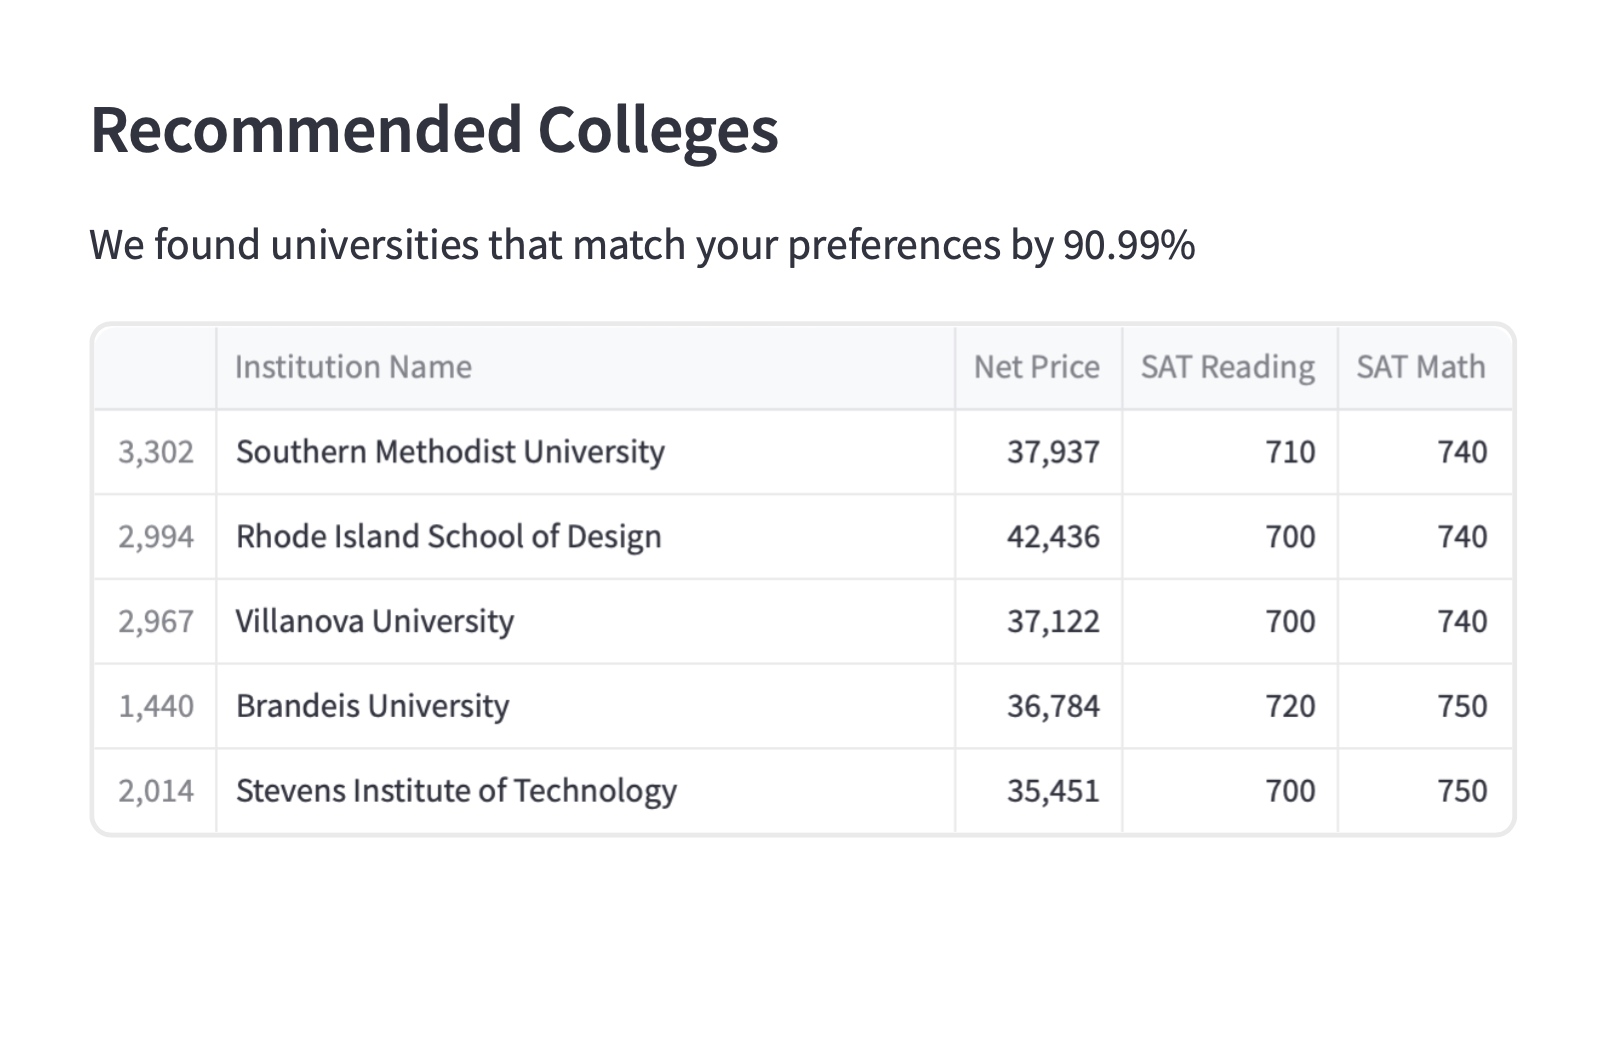Click the Villanova University name cell
Screen dimensions: 1608x1042
click(375, 622)
